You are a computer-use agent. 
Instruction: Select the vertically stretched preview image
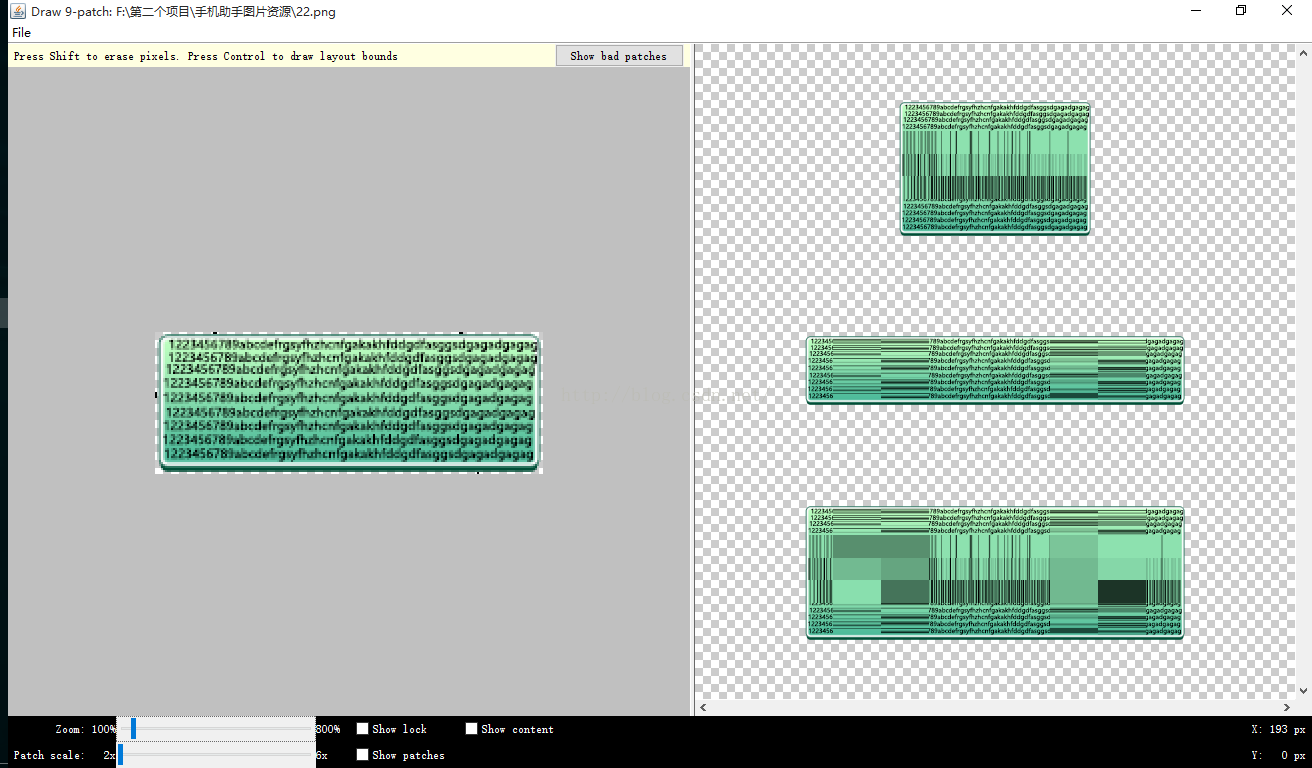[995, 168]
